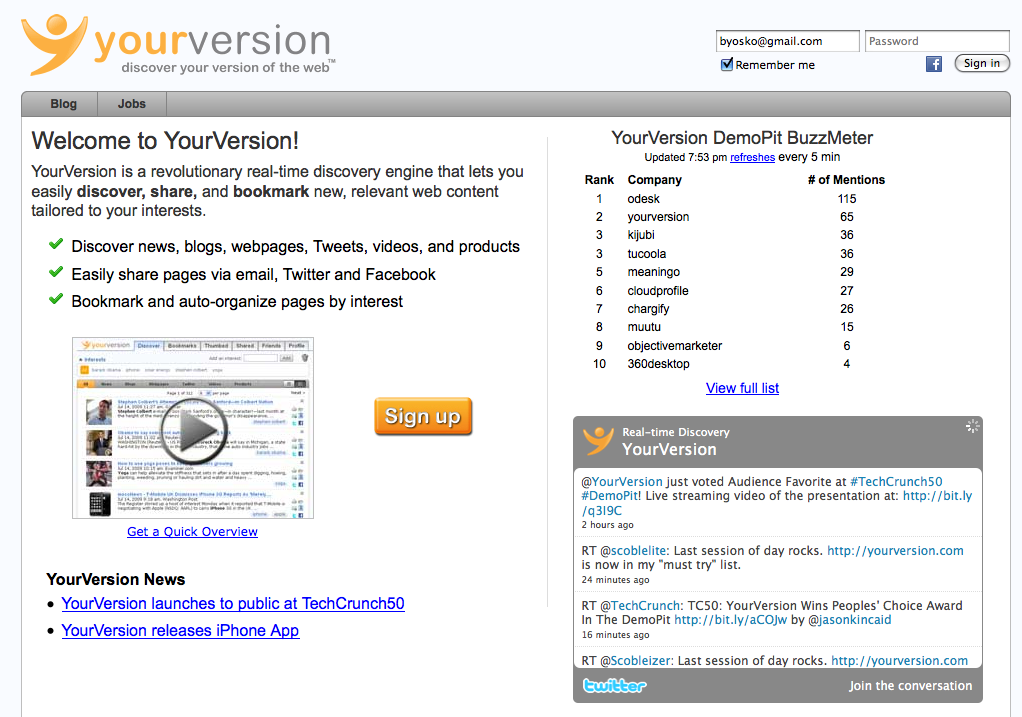Click the odesk company row

[x=734, y=199]
